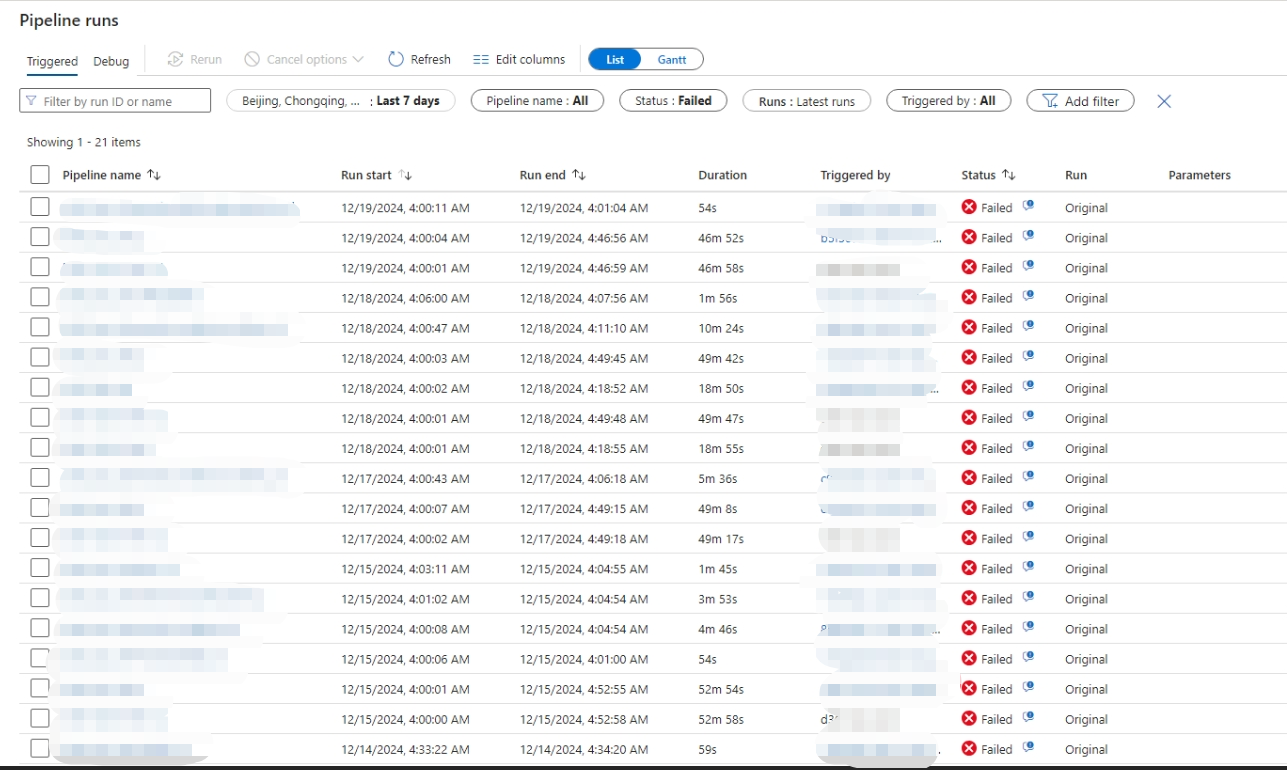Select checkbox for 12/19/2024, 4:00:11 AM run
This screenshot has width=1287, height=770.
pyautogui.click(x=40, y=207)
